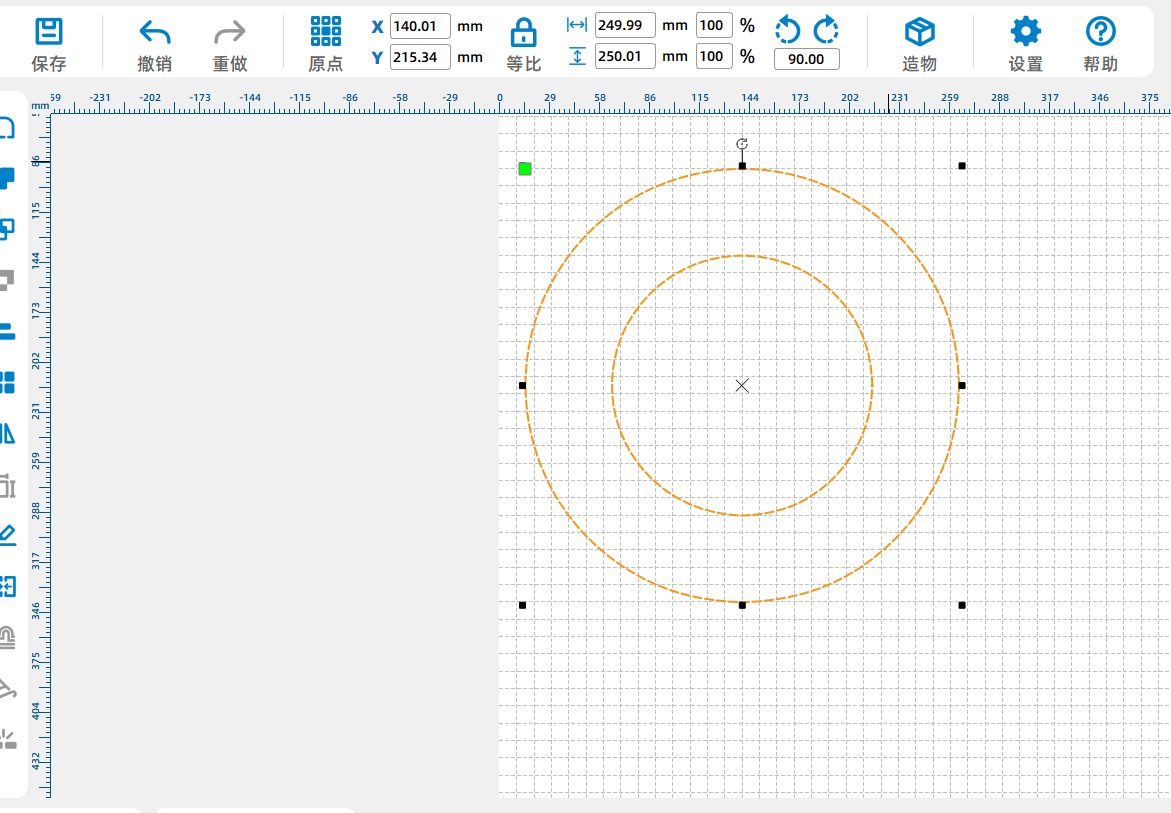
Task: Click the Y position input field
Action: point(420,57)
